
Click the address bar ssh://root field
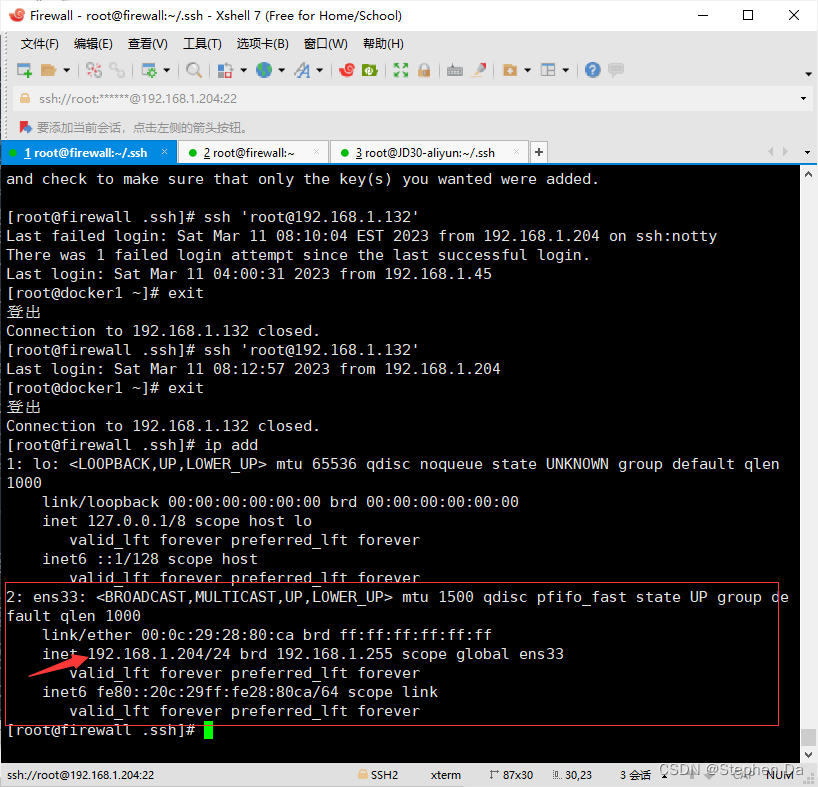(x=412, y=99)
